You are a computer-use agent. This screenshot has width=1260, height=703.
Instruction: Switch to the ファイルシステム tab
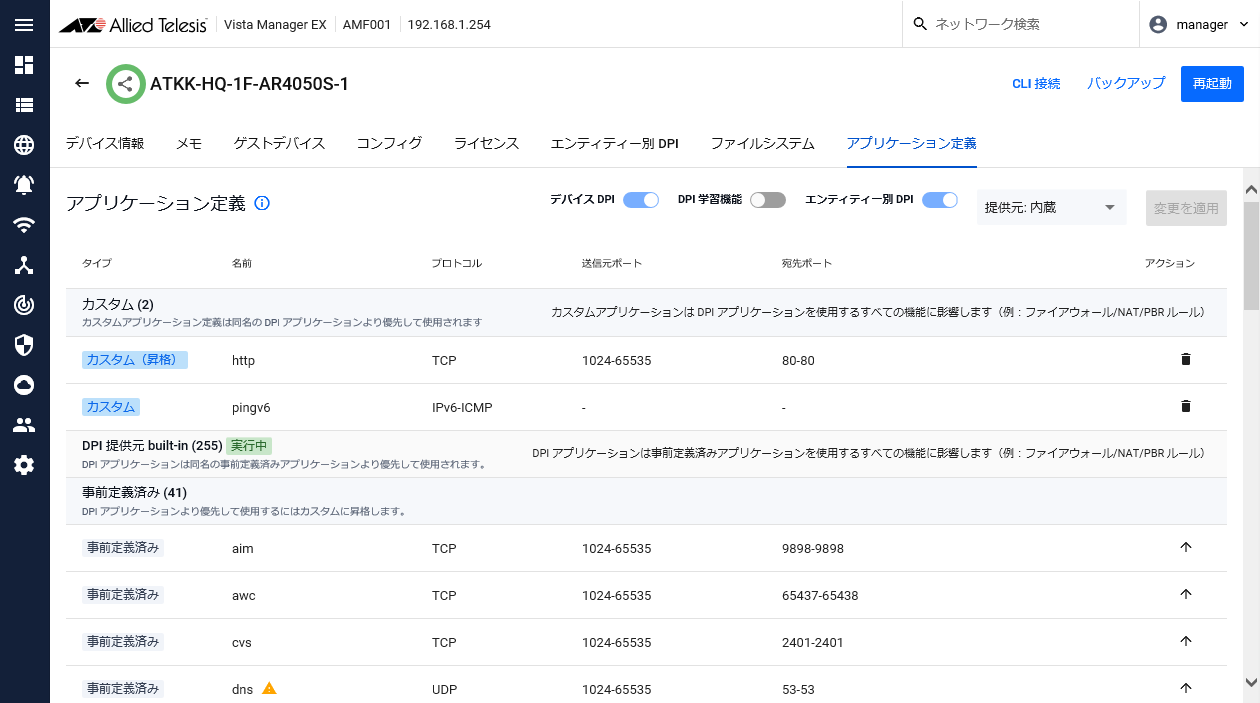point(762,143)
